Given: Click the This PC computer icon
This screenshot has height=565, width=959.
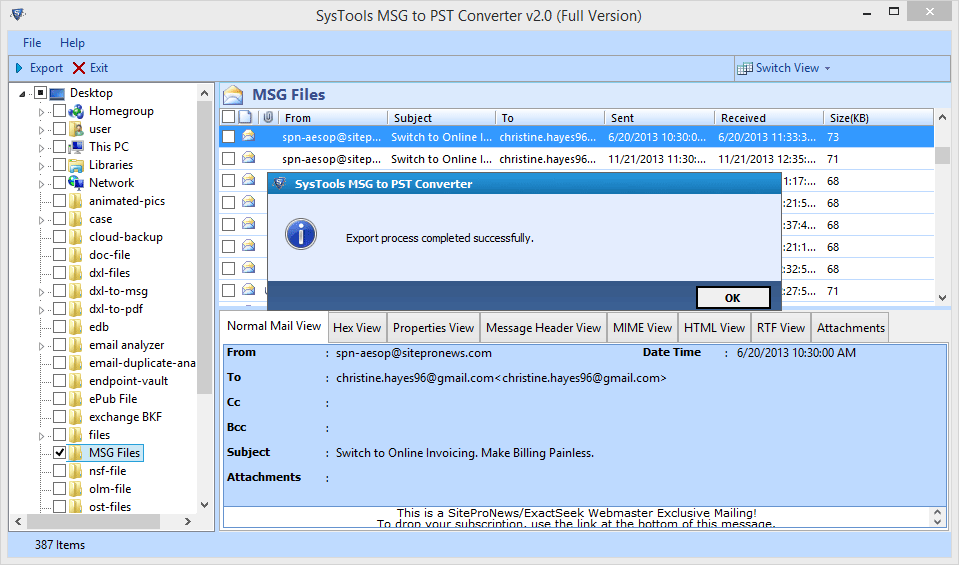Looking at the screenshot, I should point(76,147).
